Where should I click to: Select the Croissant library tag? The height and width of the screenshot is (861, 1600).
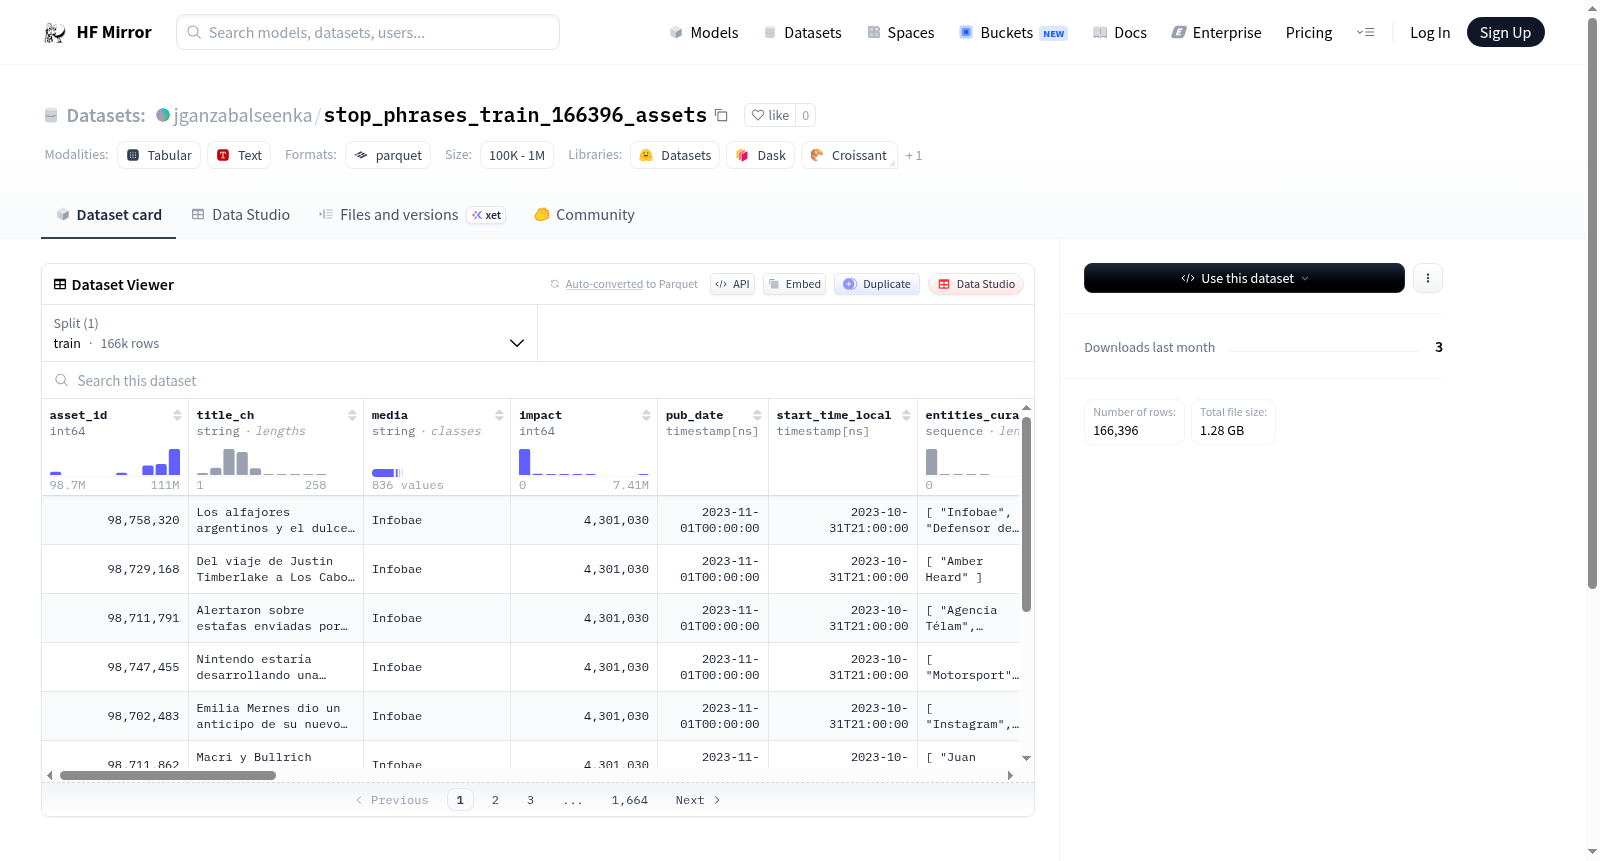click(x=849, y=155)
